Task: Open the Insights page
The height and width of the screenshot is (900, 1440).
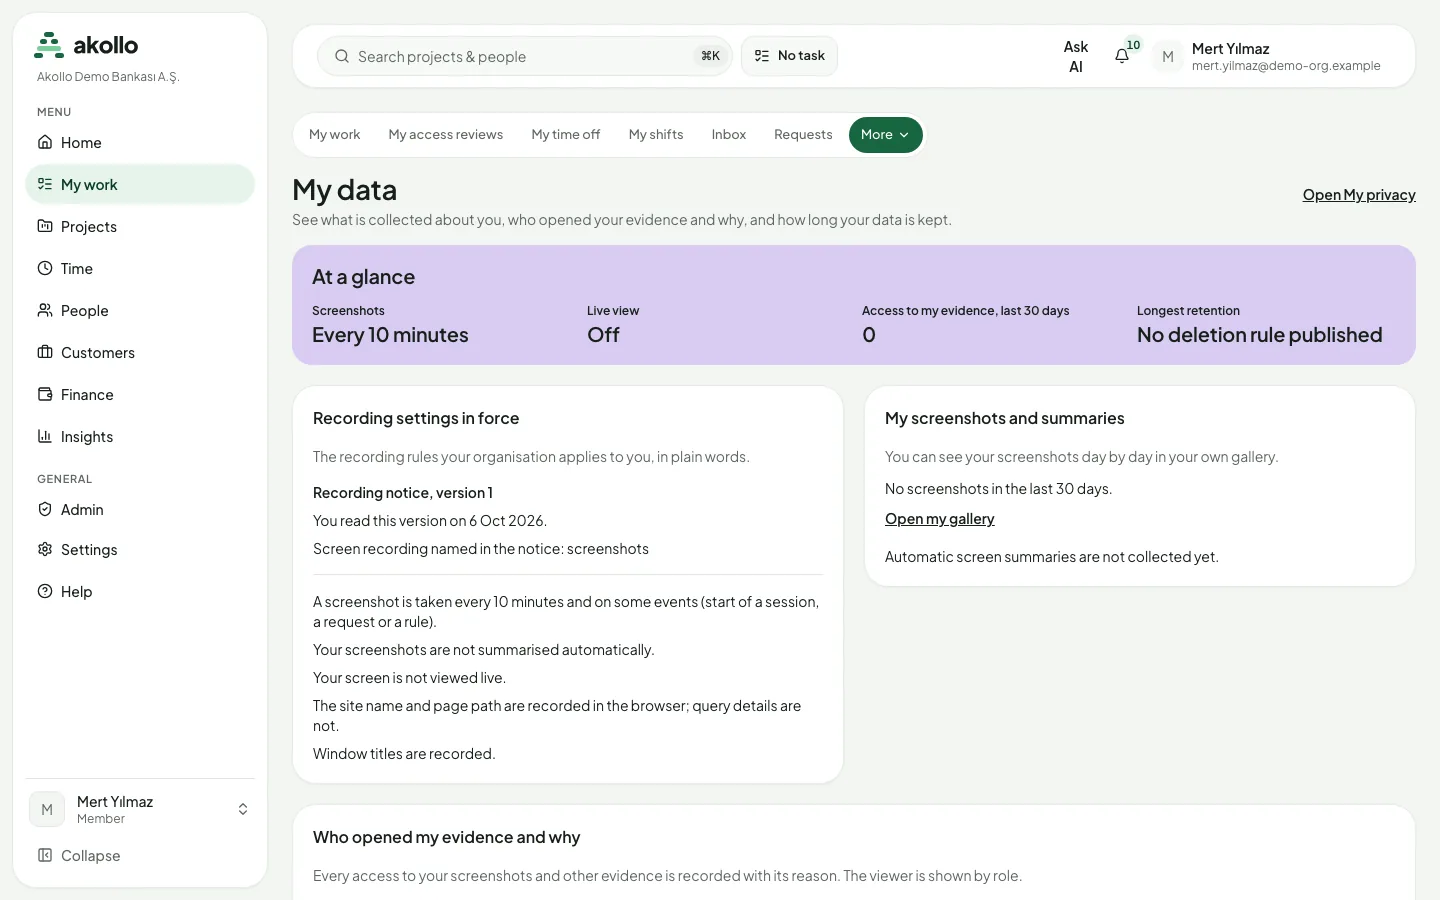Action: click(140, 437)
